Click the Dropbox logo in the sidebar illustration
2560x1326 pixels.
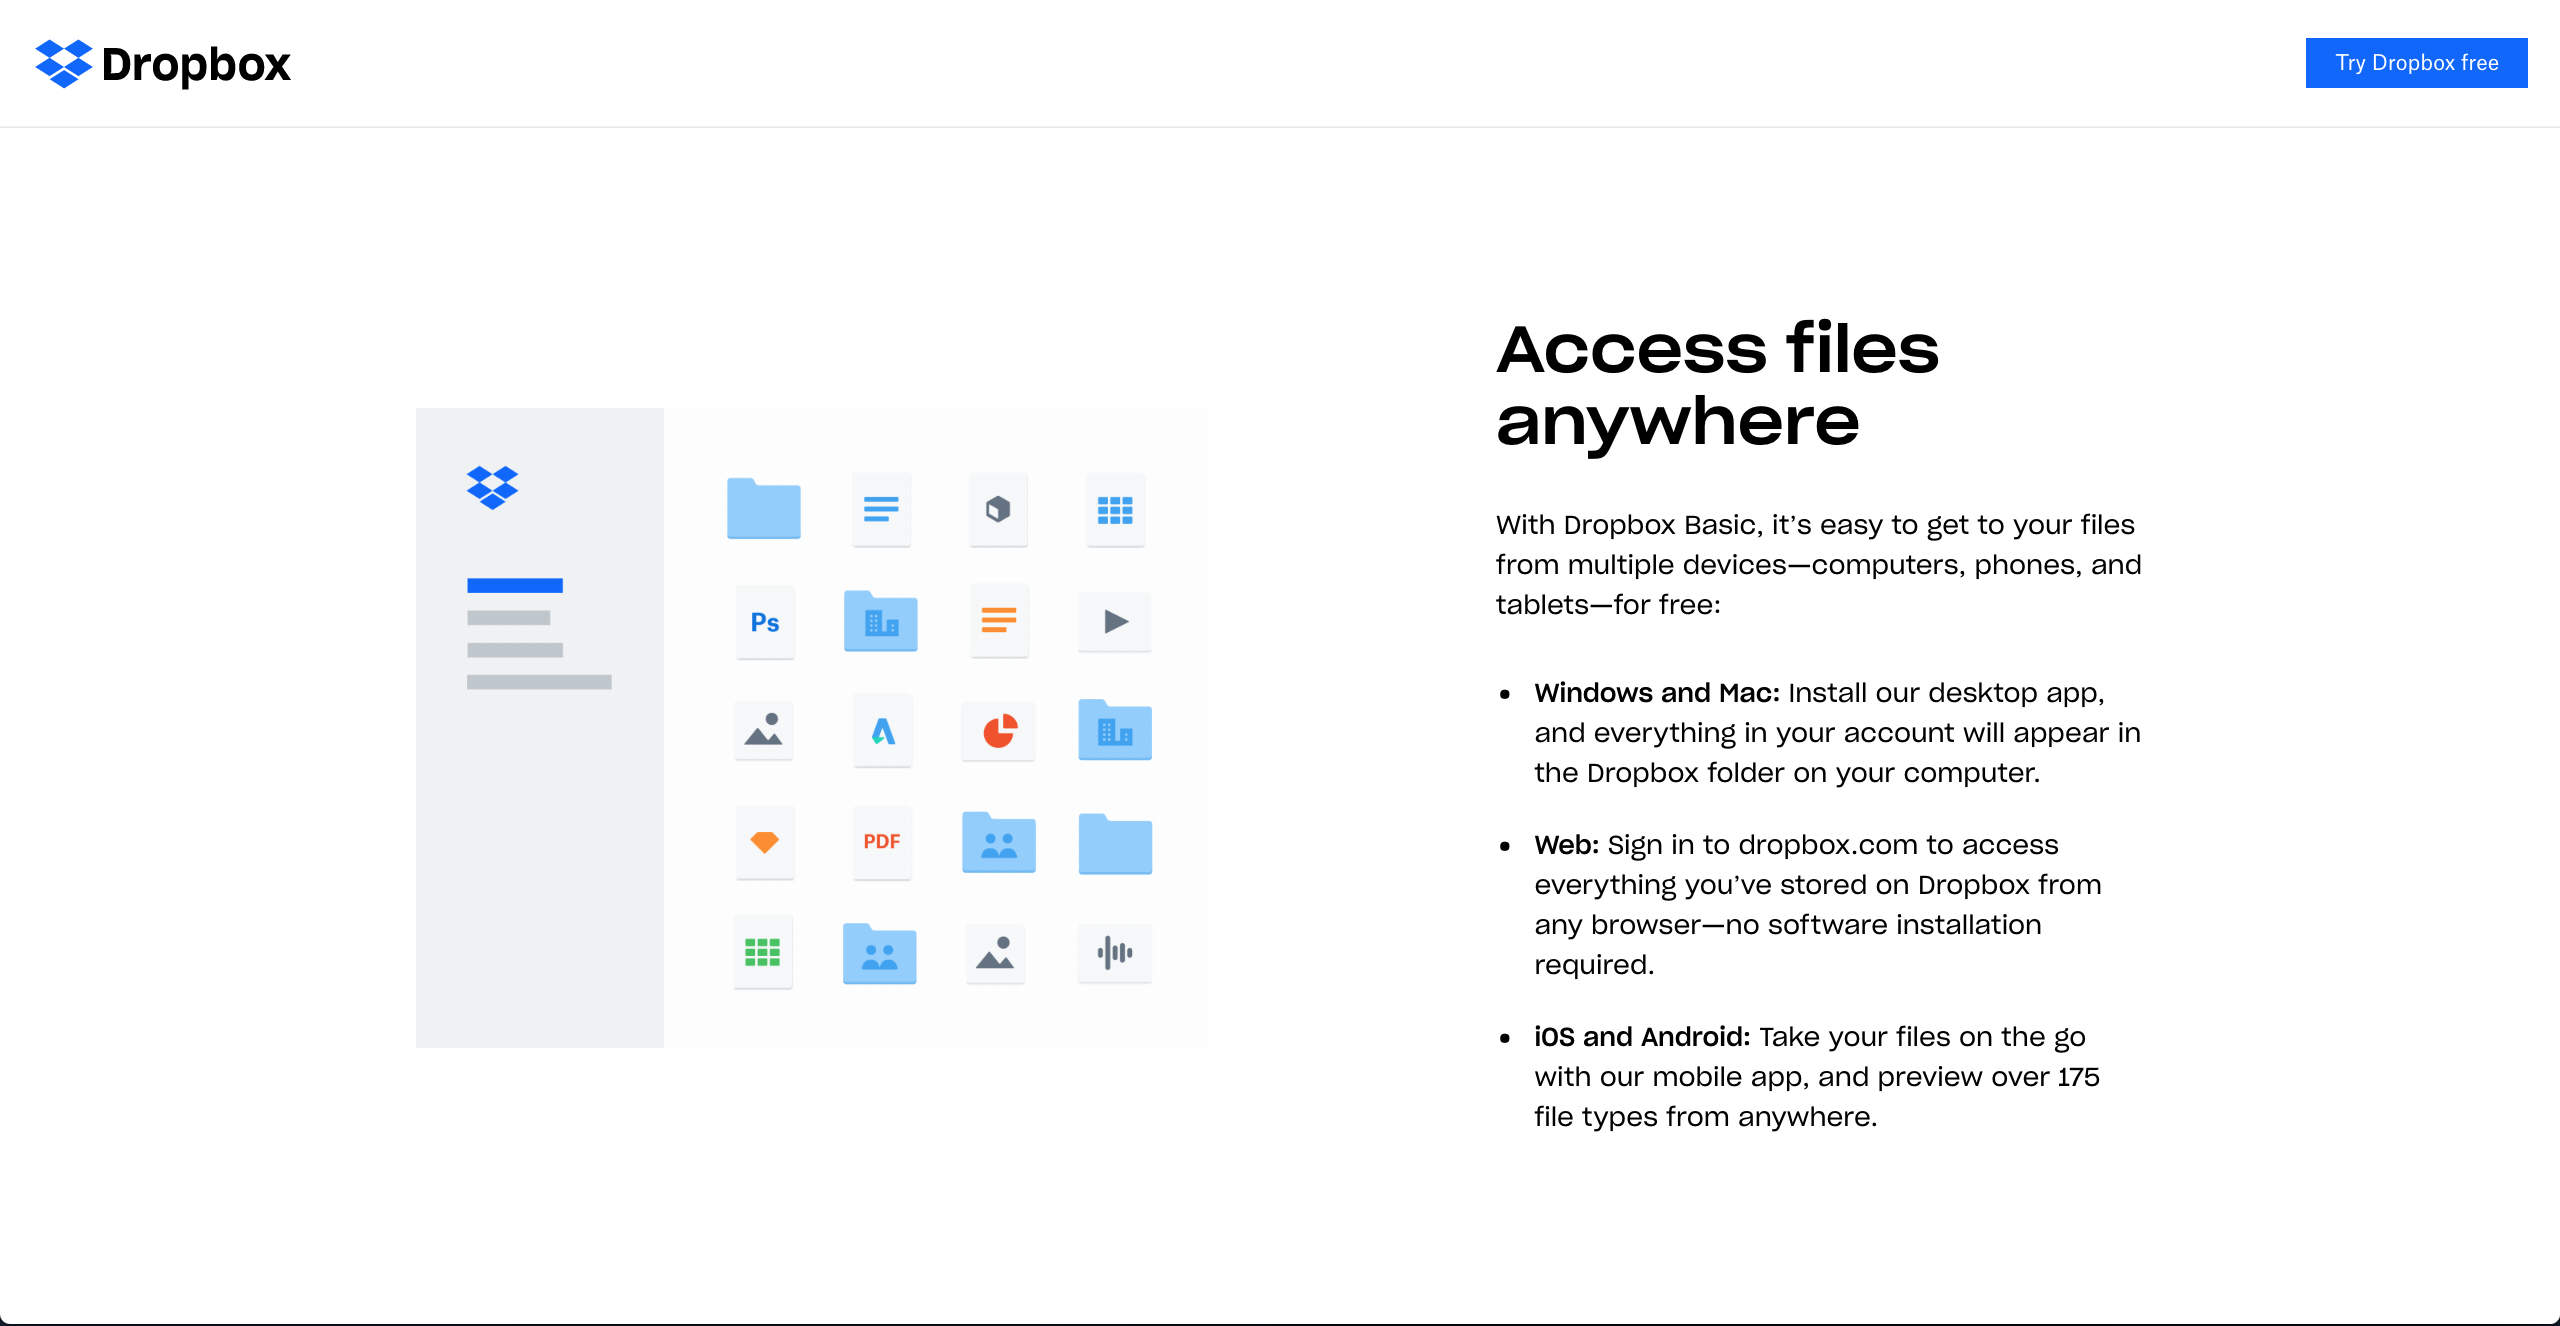(494, 489)
